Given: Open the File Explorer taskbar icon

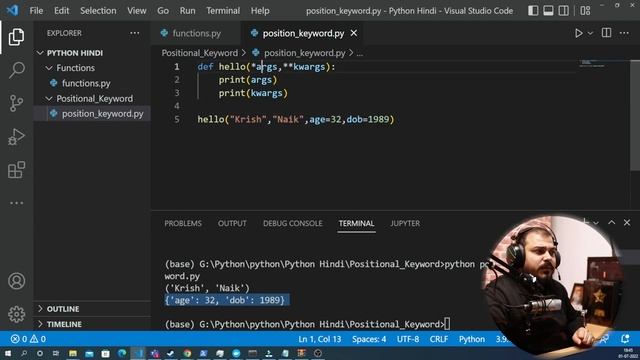Looking at the screenshot, I should [73, 353].
